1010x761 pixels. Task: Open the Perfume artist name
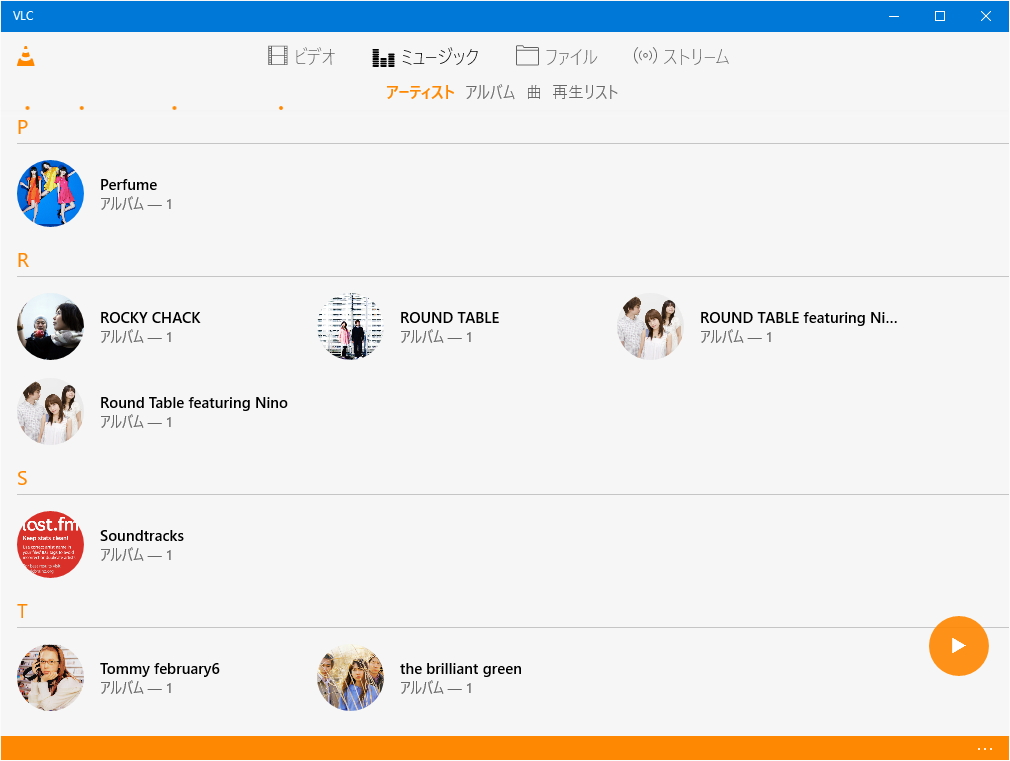coord(128,185)
